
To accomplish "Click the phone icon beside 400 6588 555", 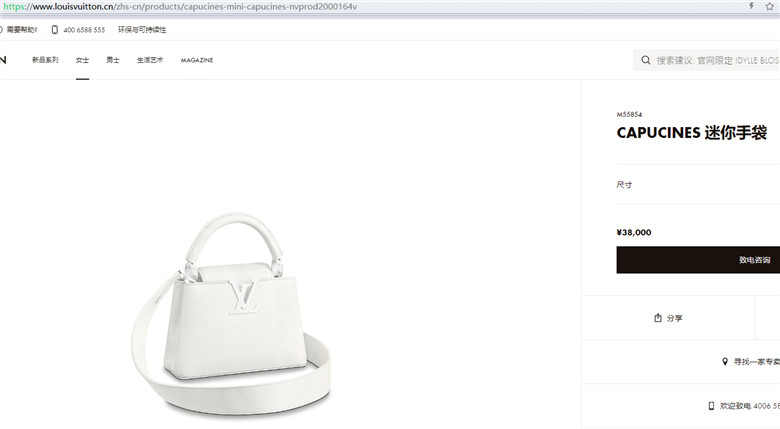I will [55, 30].
